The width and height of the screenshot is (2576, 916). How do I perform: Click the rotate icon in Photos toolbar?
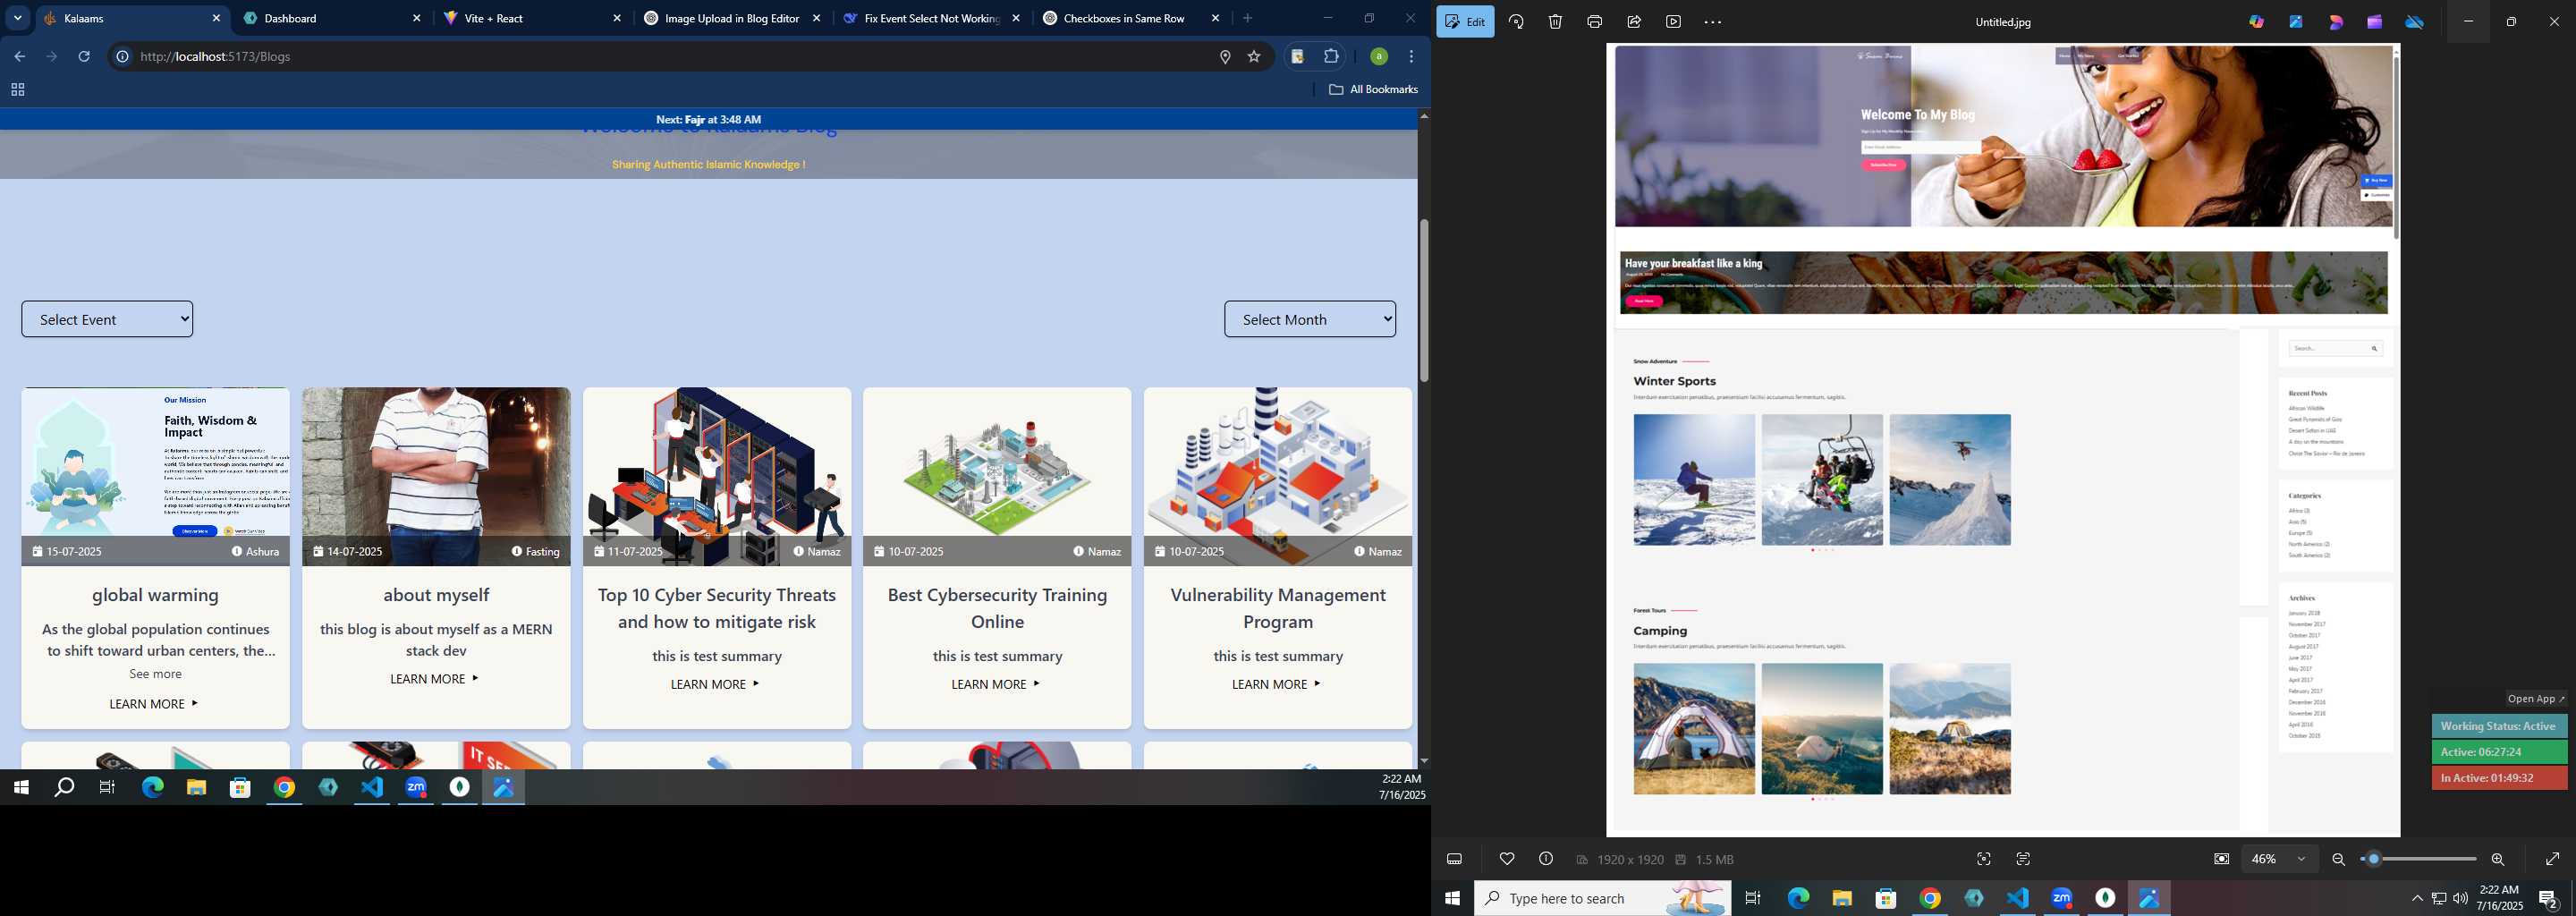pyautogui.click(x=1516, y=21)
